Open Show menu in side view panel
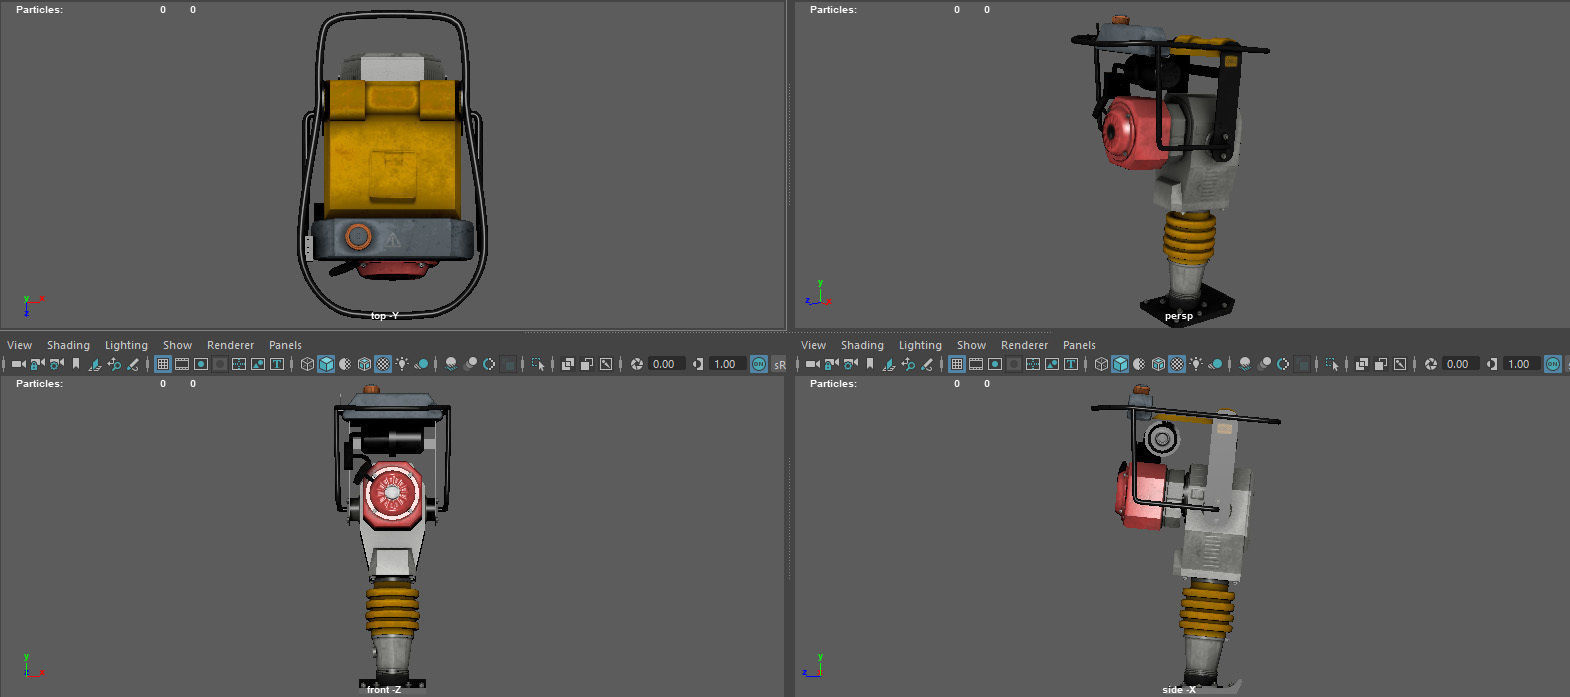 coord(971,345)
